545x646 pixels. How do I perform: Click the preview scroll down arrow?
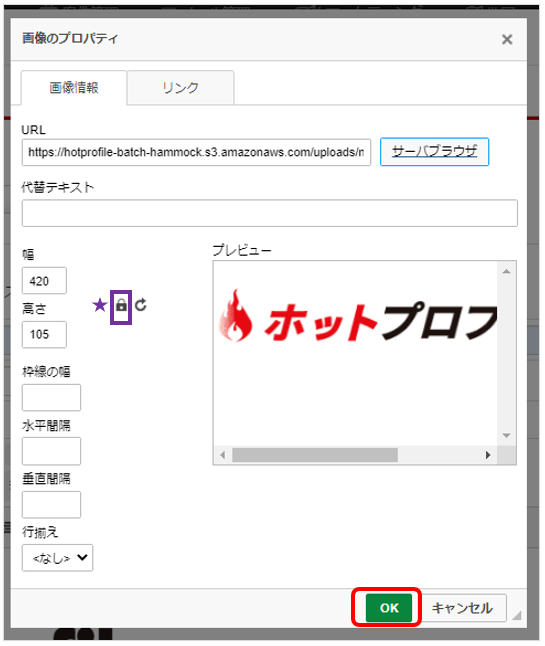[506, 435]
